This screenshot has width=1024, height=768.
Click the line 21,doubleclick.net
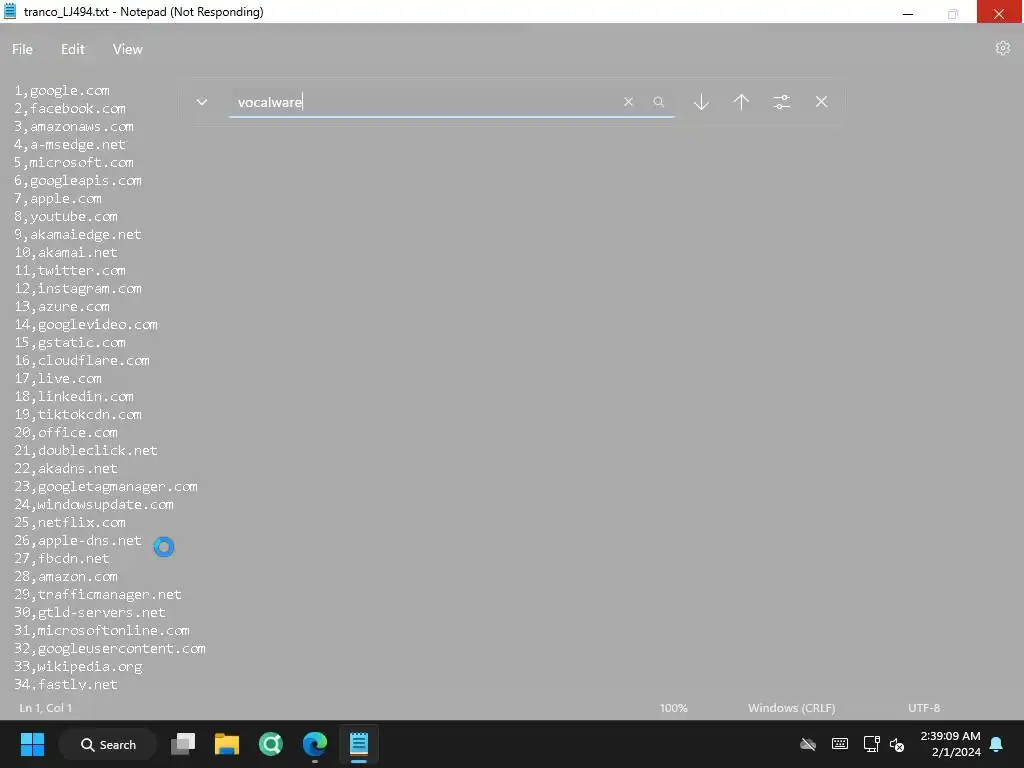point(86,451)
